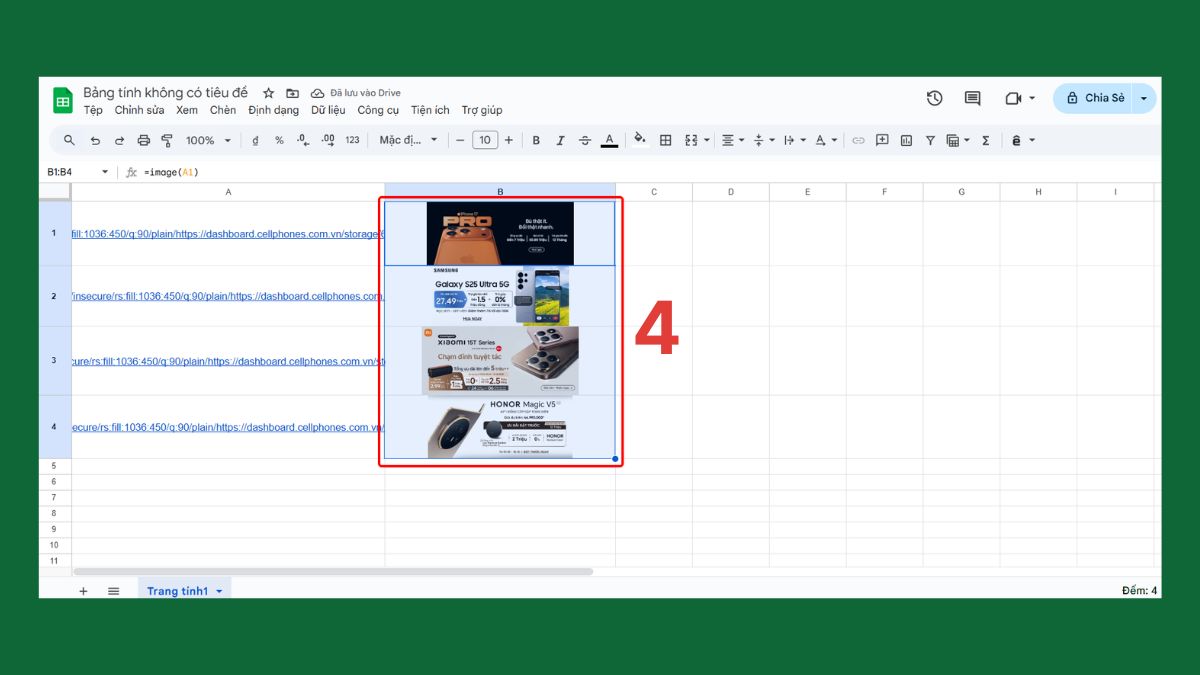
Task: Expand the name box showing B1:B4
Action: point(105,171)
